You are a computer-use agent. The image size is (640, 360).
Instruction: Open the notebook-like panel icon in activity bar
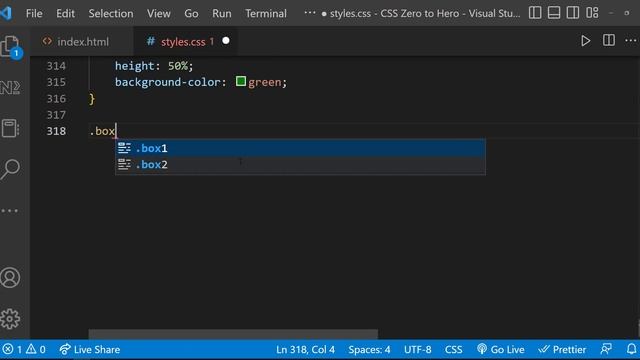click(x=10, y=128)
